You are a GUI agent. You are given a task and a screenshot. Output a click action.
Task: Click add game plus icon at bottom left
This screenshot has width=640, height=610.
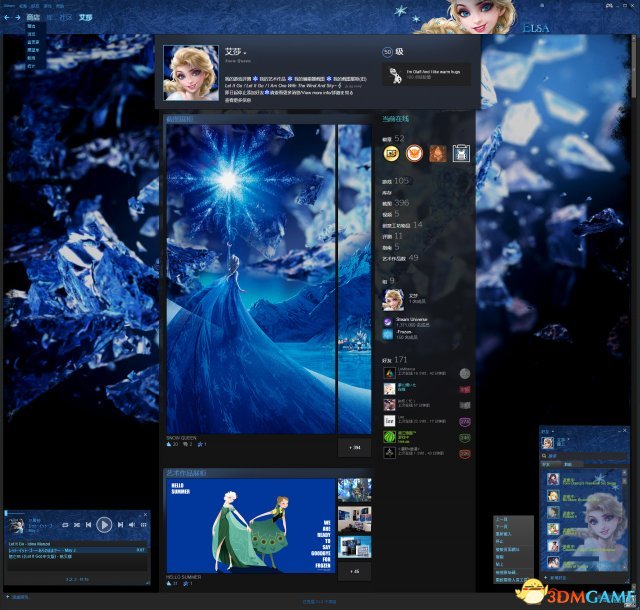pos(8,597)
